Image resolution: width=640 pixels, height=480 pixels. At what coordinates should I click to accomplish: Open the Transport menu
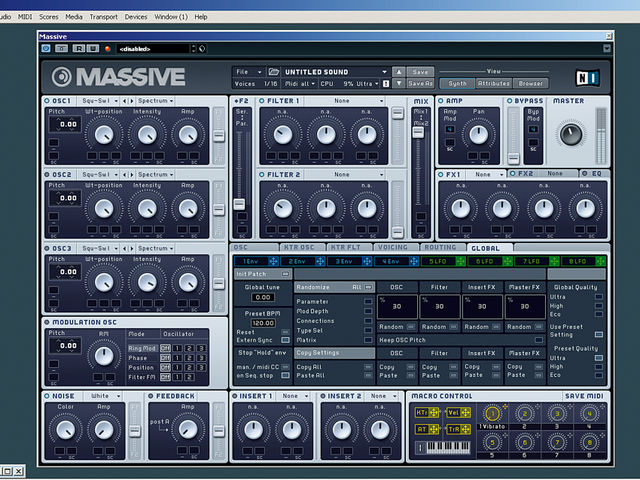coord(103,17)
